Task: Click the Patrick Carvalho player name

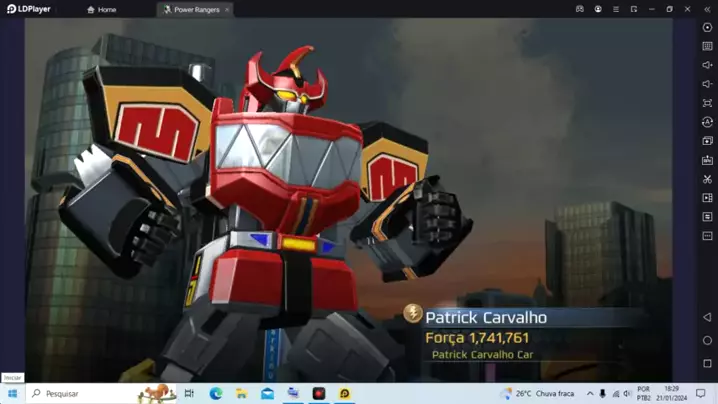Action: coord(486,317)
